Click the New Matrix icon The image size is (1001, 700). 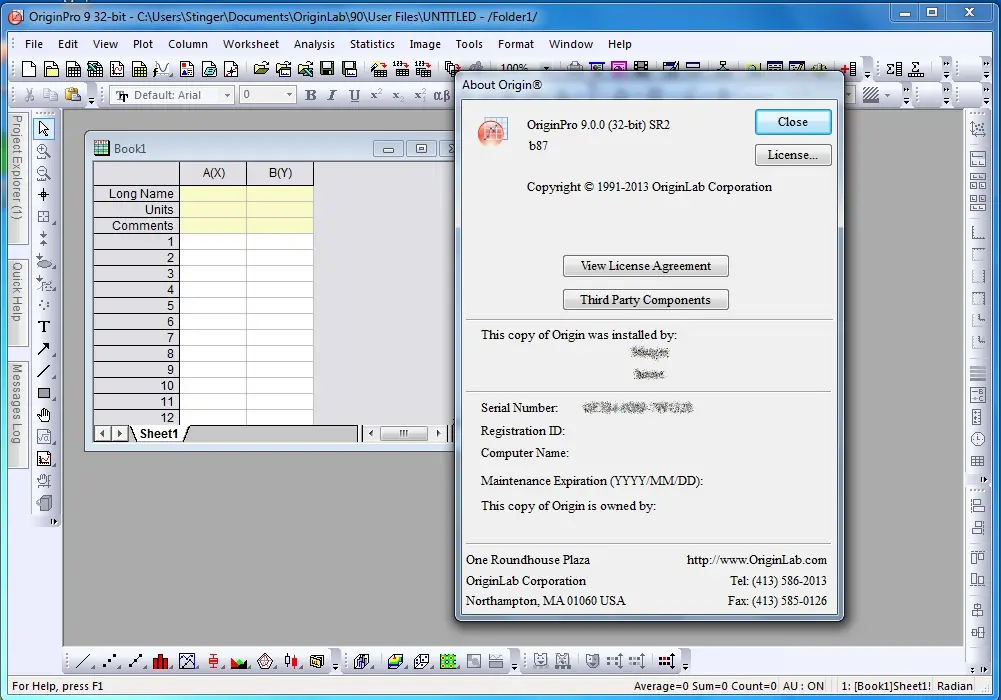pos(139,69)
